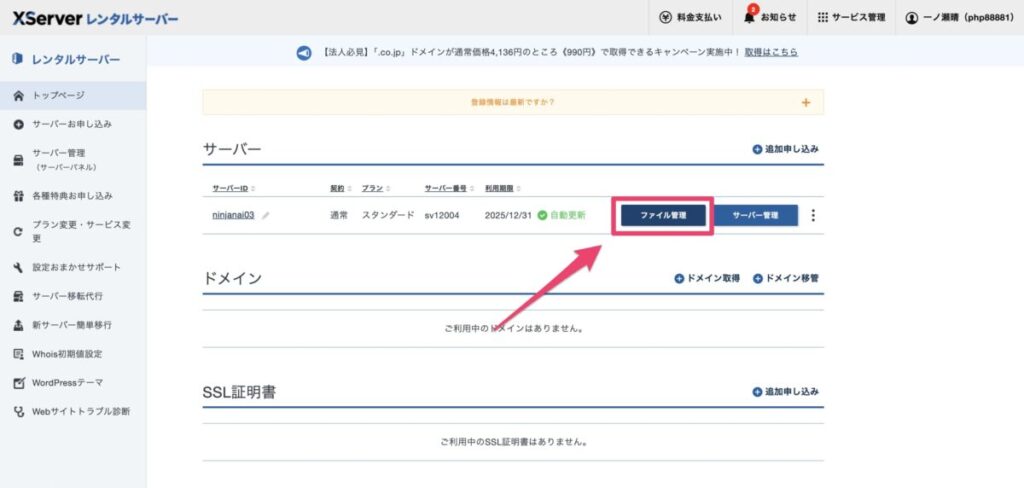Click the green 自動更新 check icon
The height and width of the screenshot is (488, 1024).
click(x=542, y=215)
